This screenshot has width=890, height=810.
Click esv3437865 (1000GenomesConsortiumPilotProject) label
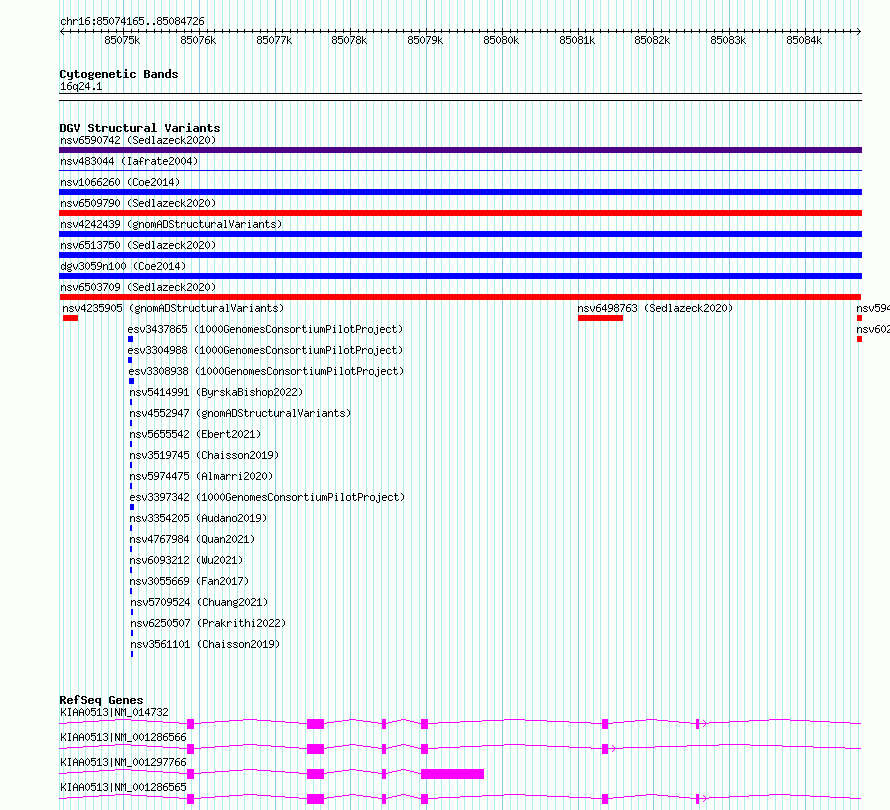pos(265,329)
